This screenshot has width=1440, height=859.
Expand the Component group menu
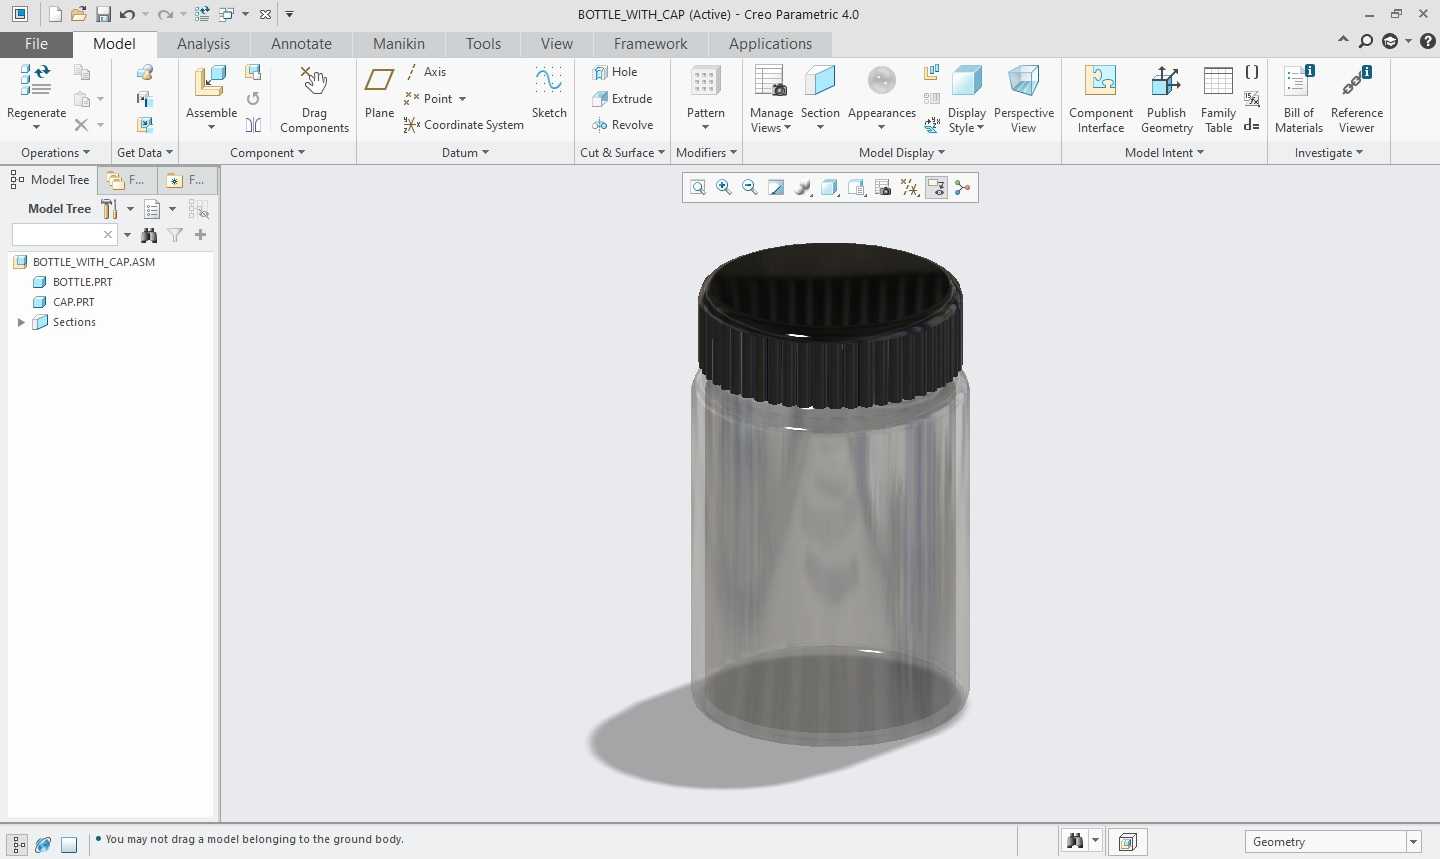click(267, 153)
